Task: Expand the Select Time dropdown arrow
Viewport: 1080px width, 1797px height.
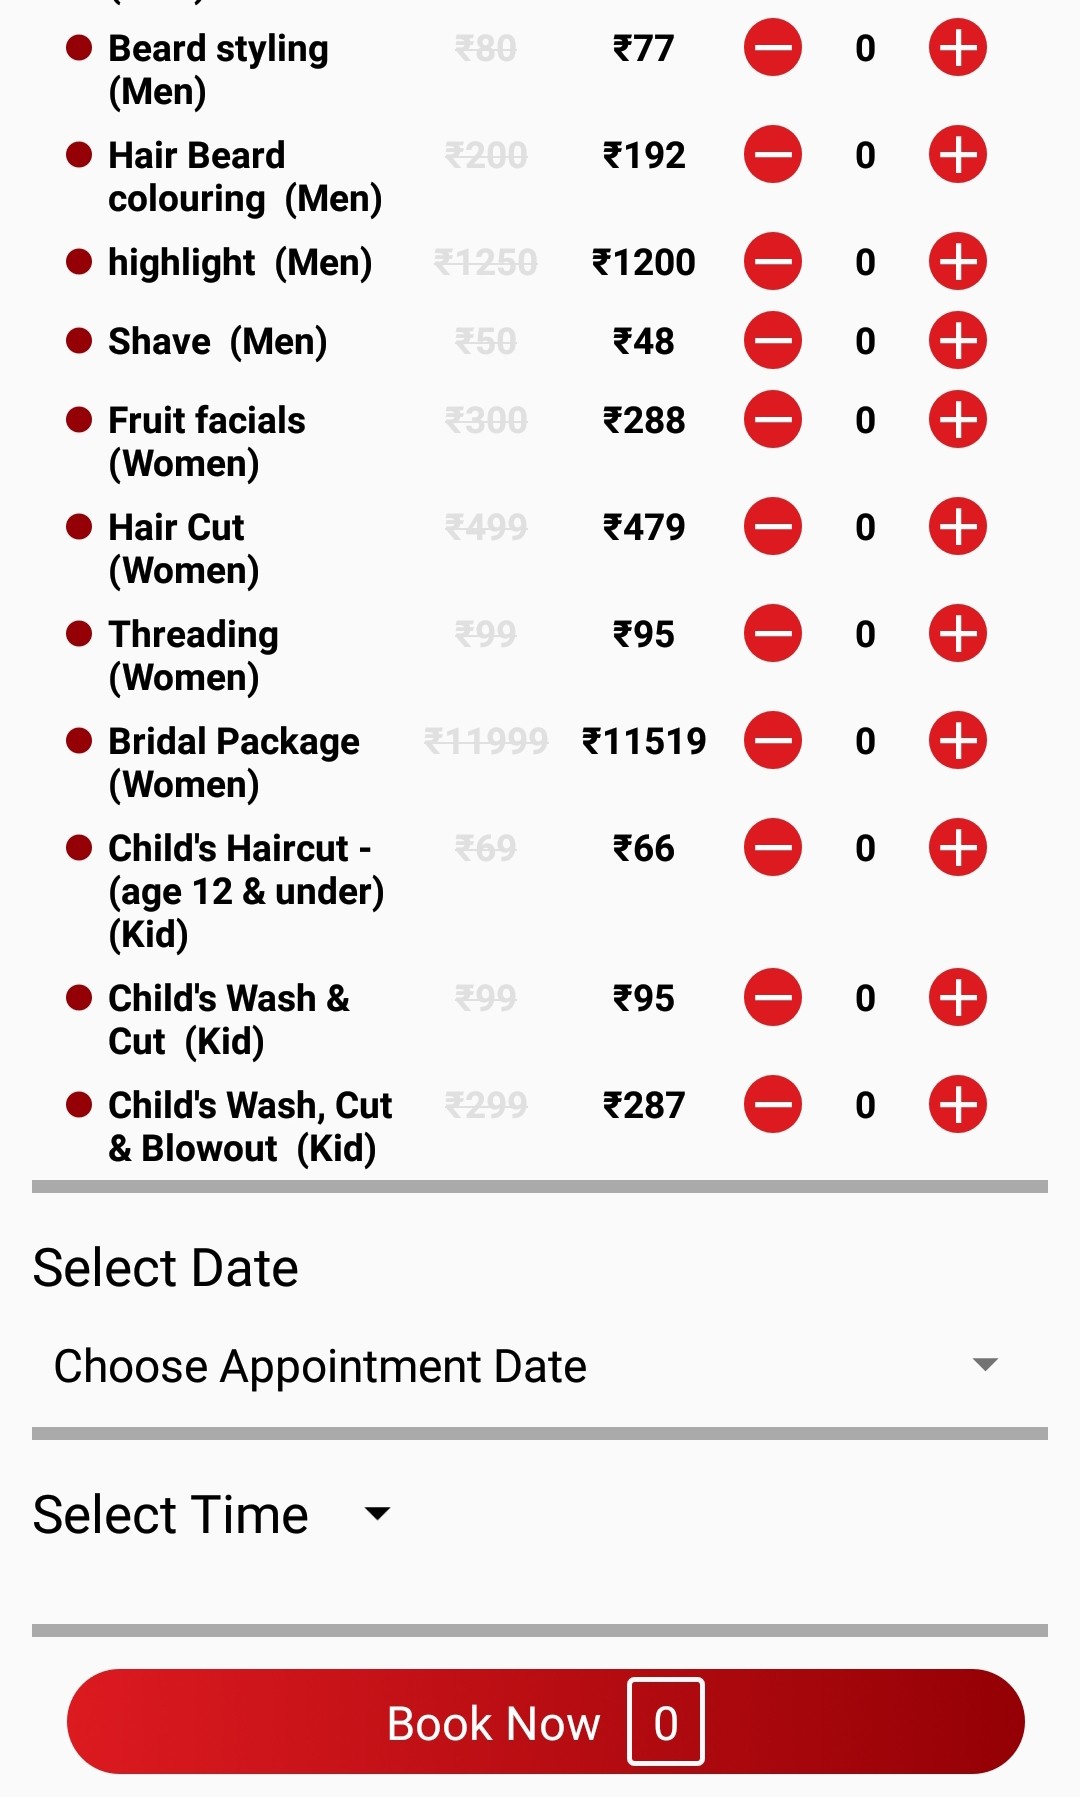Action: pos(377,1514)
